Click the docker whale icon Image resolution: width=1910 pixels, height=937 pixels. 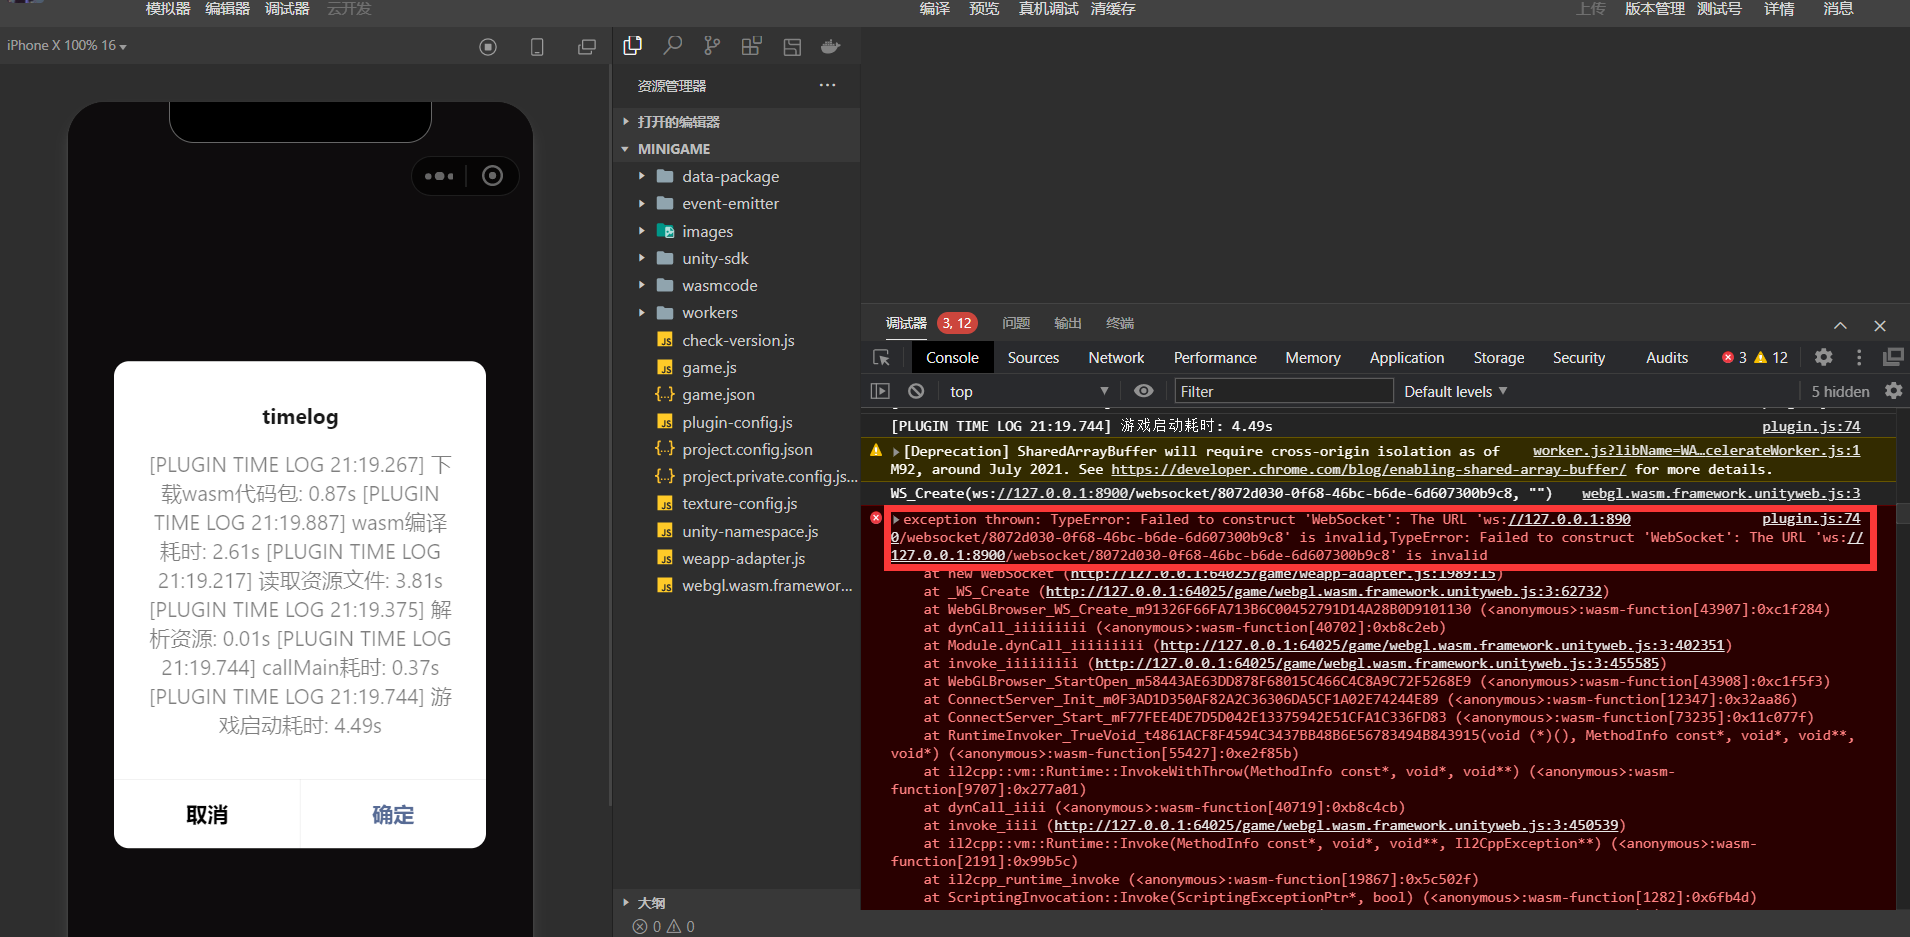pos(830,46)
